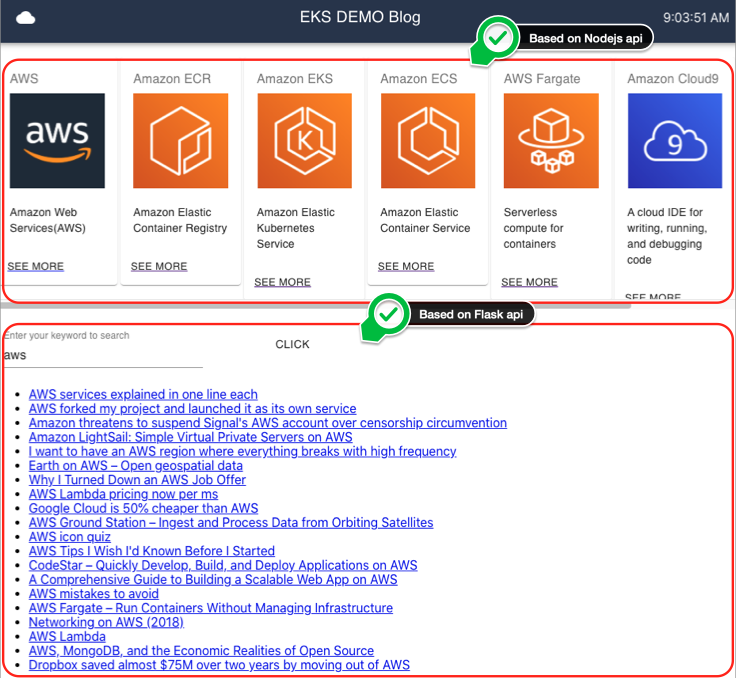736x678 pixels.
Task: Click the AWS logo image
Action: [57, 140]
